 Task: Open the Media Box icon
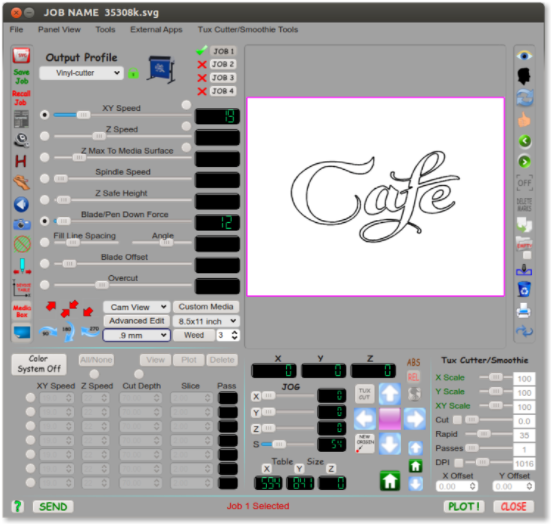(x=22, y=311)
